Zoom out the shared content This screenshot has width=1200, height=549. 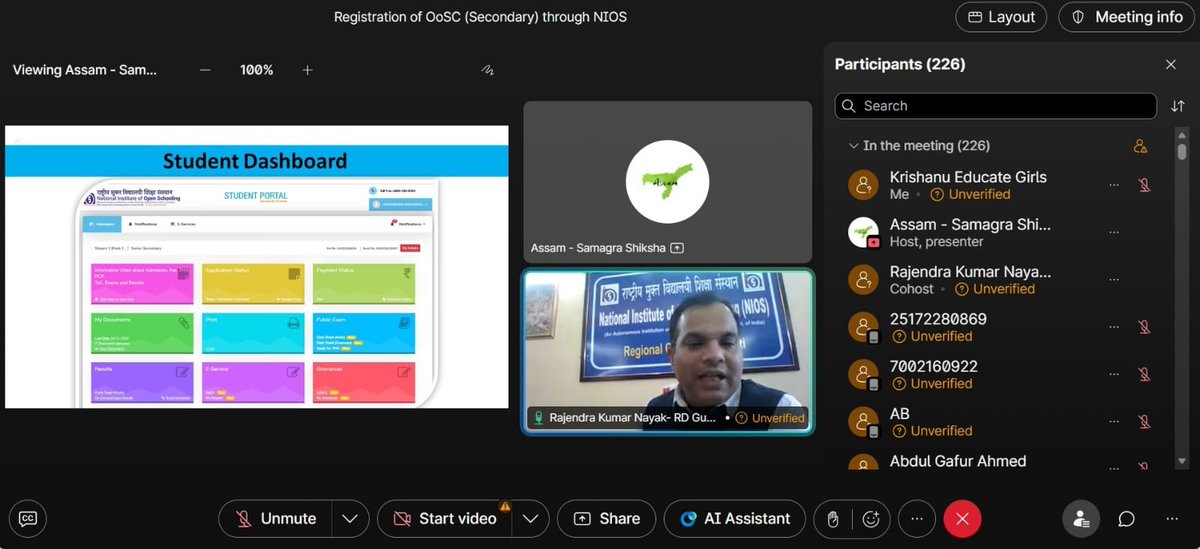(x=205, y=70)
